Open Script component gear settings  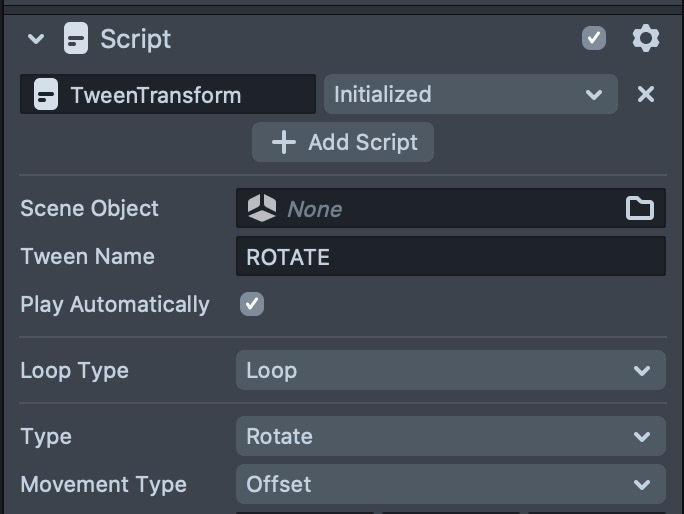(646, 39)
